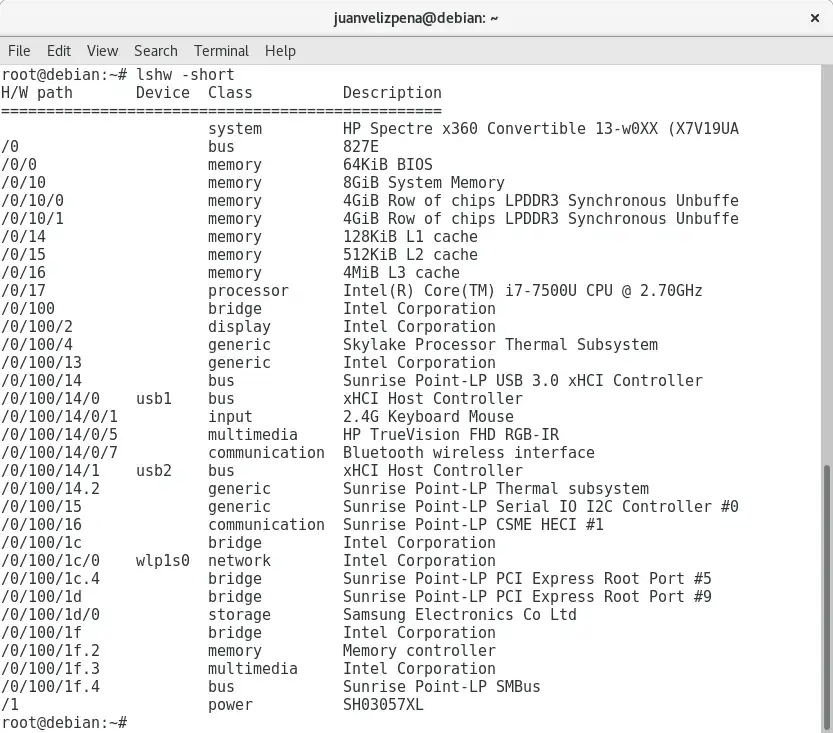Viewport: 833px width, 733px height.
Task: Click the lshw -short command text
Action: pos(185,75)
